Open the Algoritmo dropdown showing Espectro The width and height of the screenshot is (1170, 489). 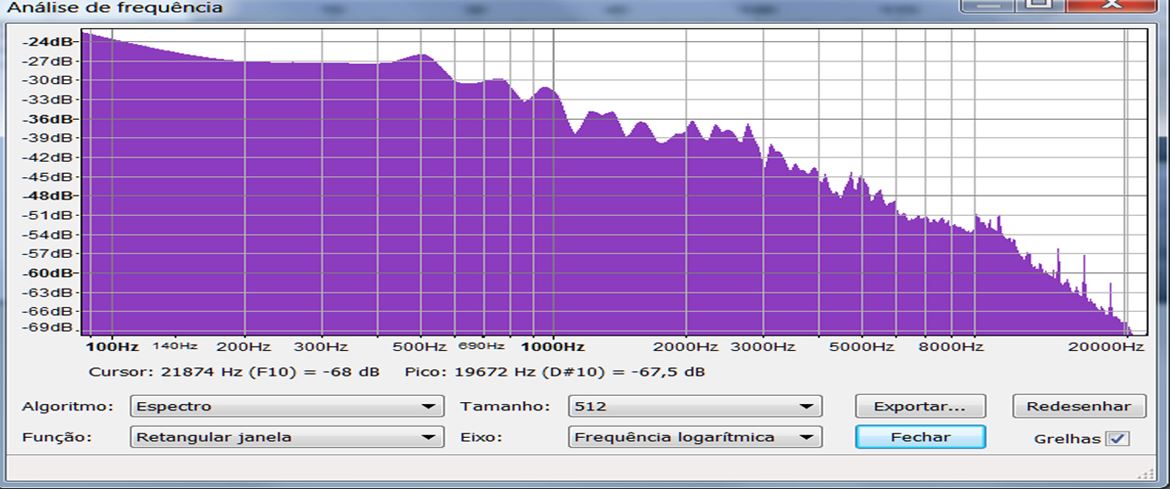[x=287, y=407]
